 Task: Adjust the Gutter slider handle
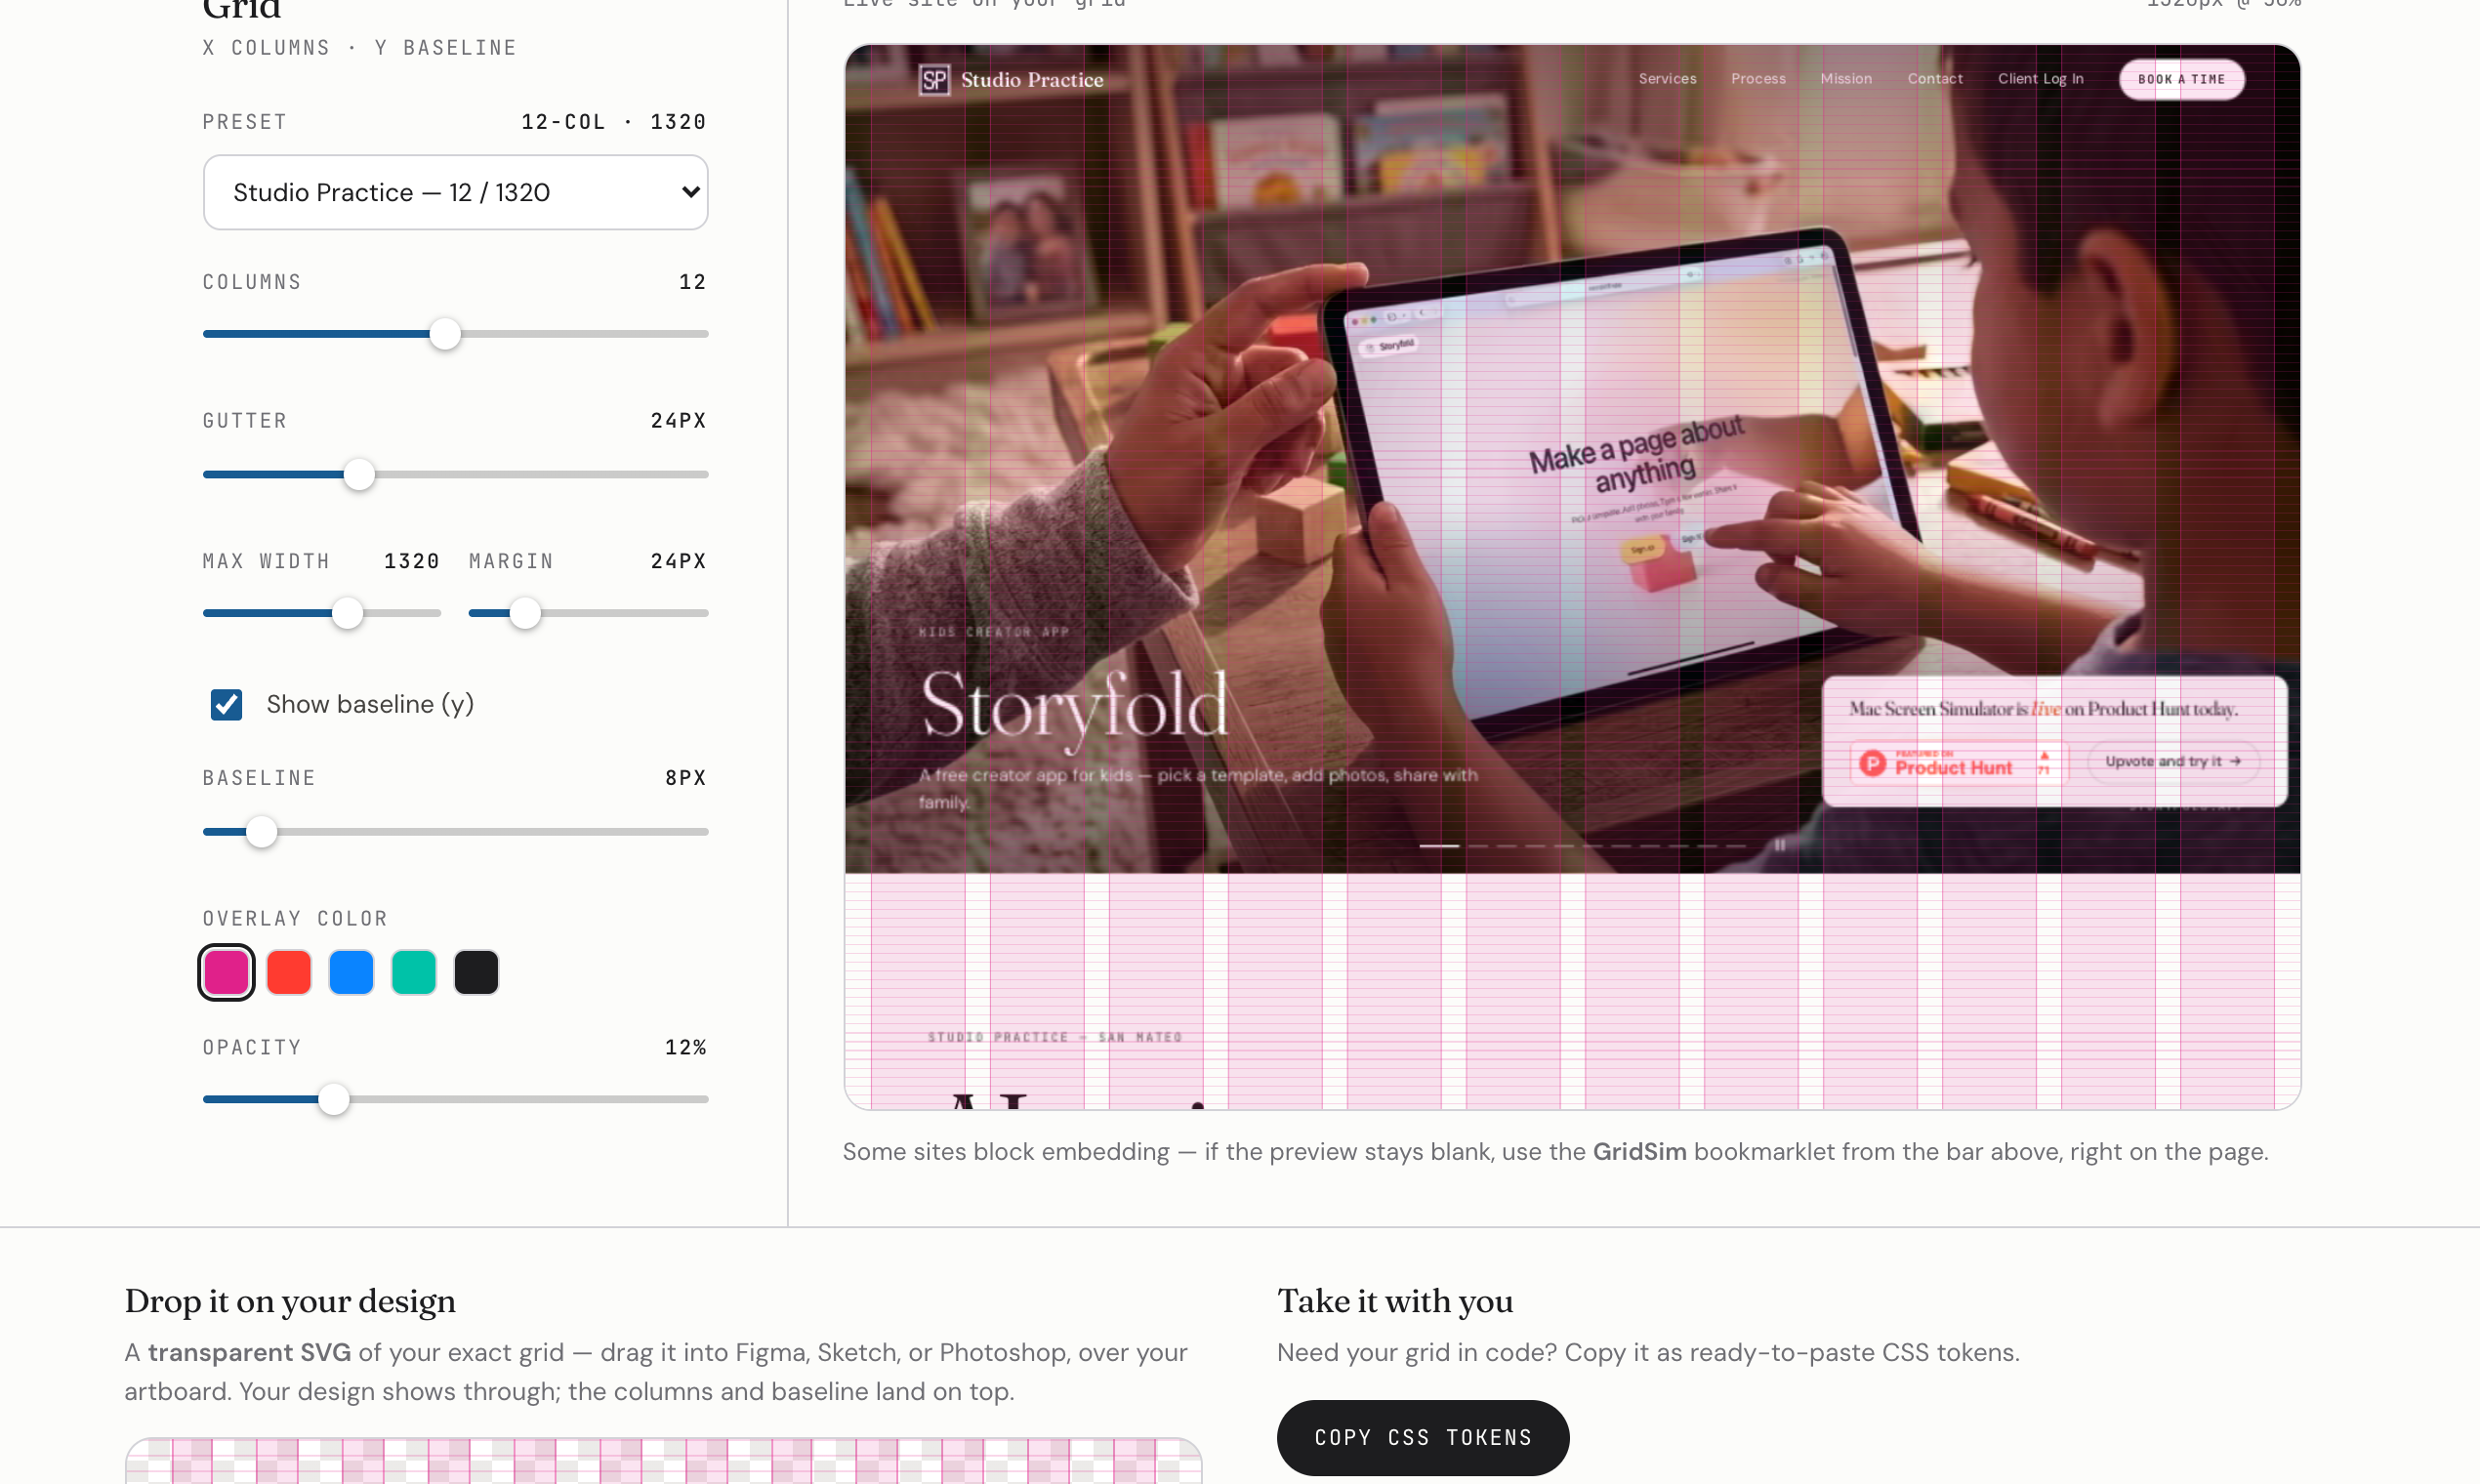tap(359, 474)
